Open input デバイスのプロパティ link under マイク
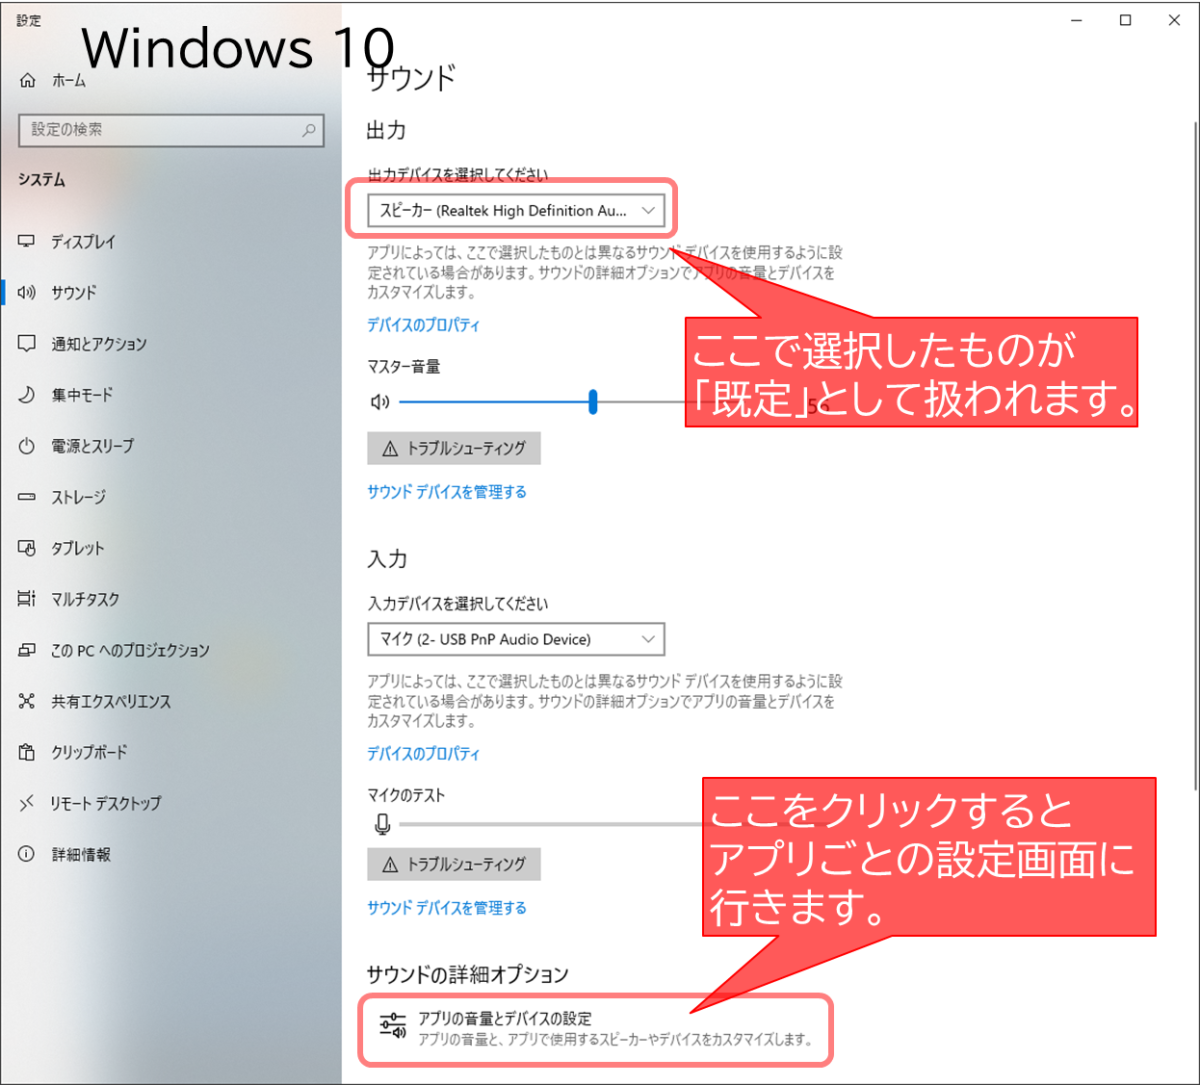Screen dimensions: 1200x1085 423,753
